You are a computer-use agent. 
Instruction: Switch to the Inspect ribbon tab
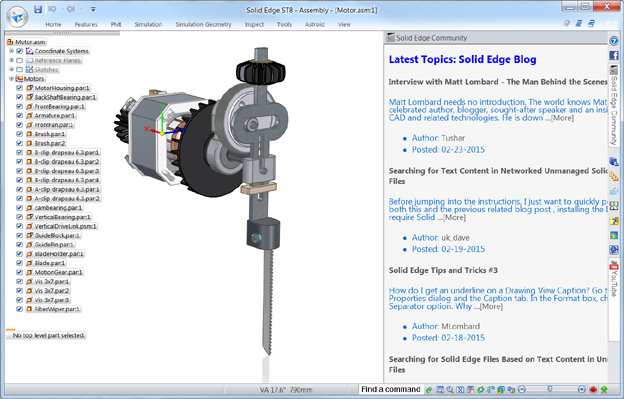point(254,24)
